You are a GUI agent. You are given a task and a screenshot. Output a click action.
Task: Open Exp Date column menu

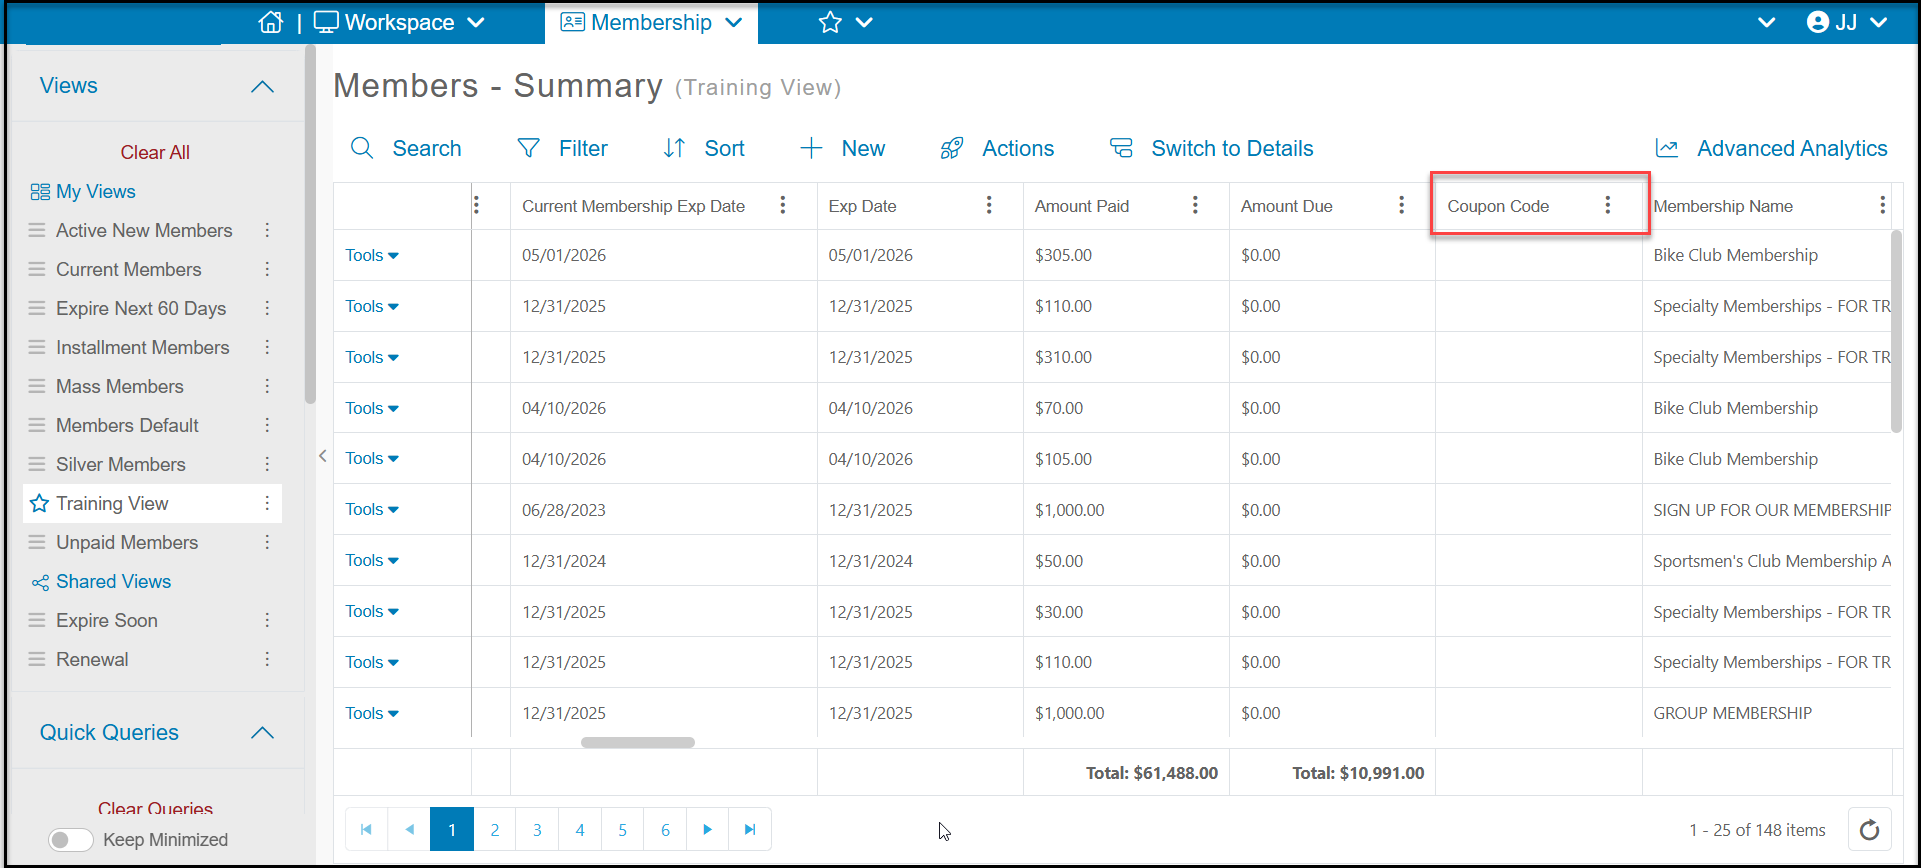point(989,205)
